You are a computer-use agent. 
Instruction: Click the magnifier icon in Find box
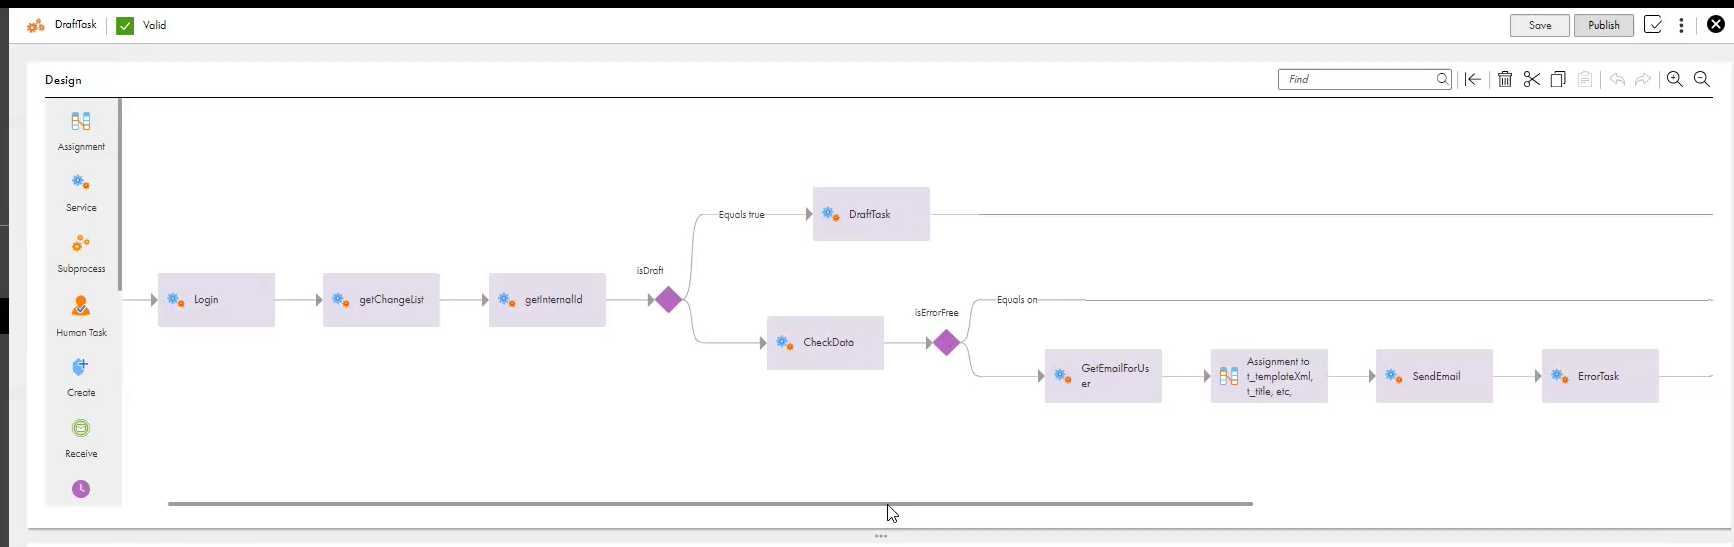1442,79
